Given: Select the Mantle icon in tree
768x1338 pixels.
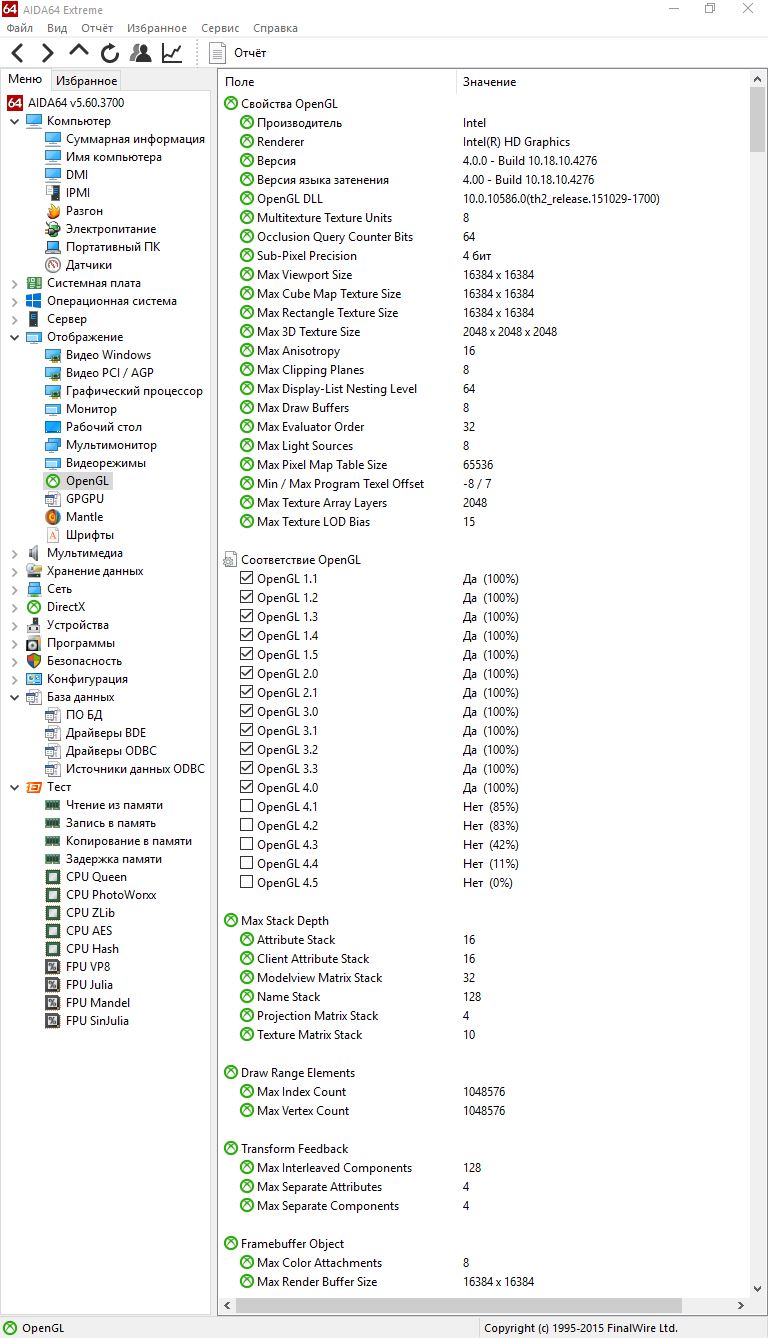Looking at the screenshot, I should (53, 517).
